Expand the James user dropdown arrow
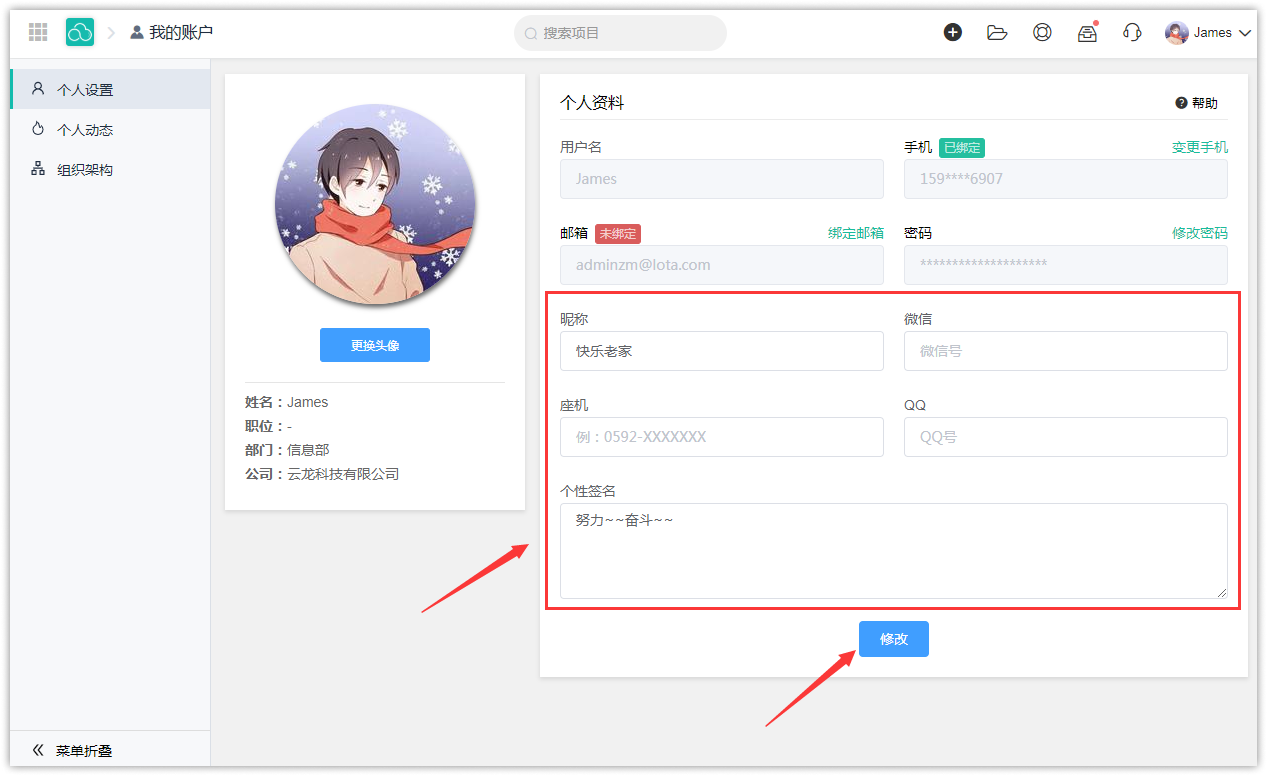The image size is (1267, 776). pyautogui.click(x=1245, y=33)
